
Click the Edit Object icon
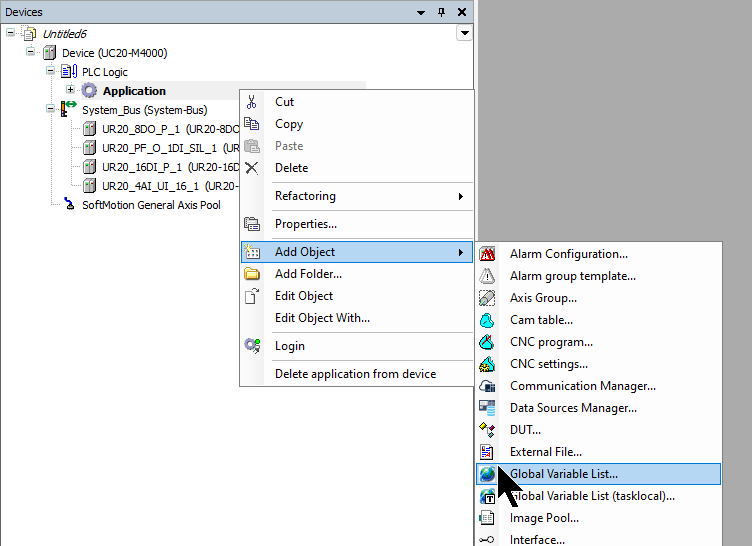[x=252, y=296]
